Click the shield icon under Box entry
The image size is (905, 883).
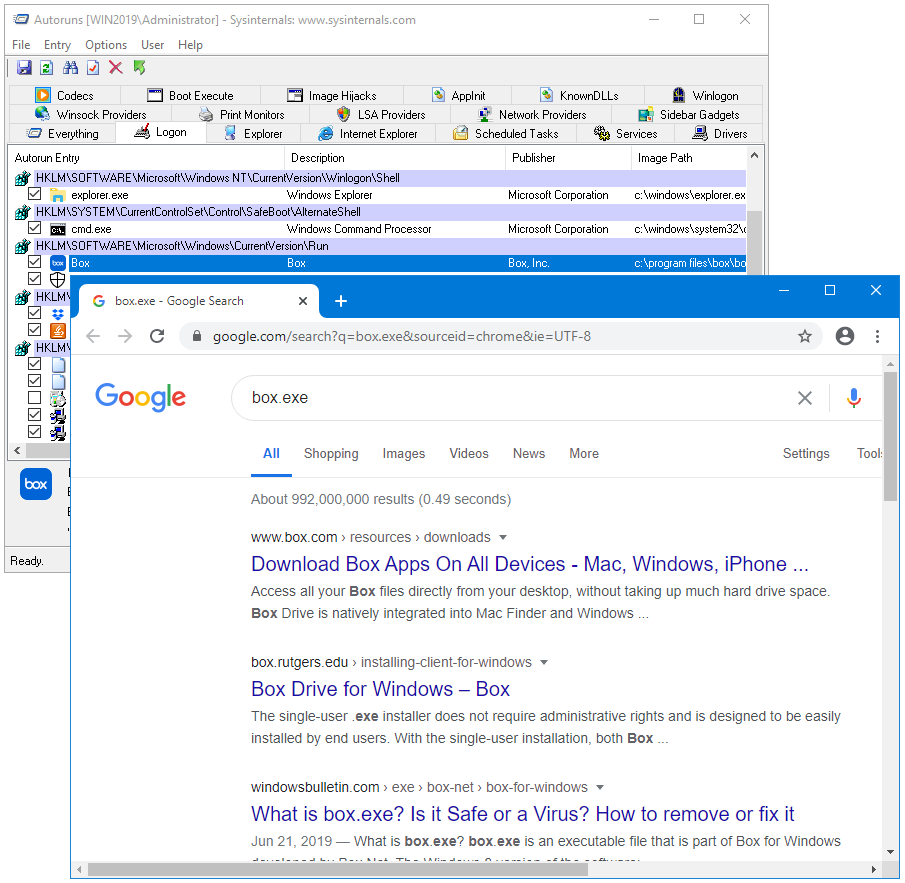(58, 280)
